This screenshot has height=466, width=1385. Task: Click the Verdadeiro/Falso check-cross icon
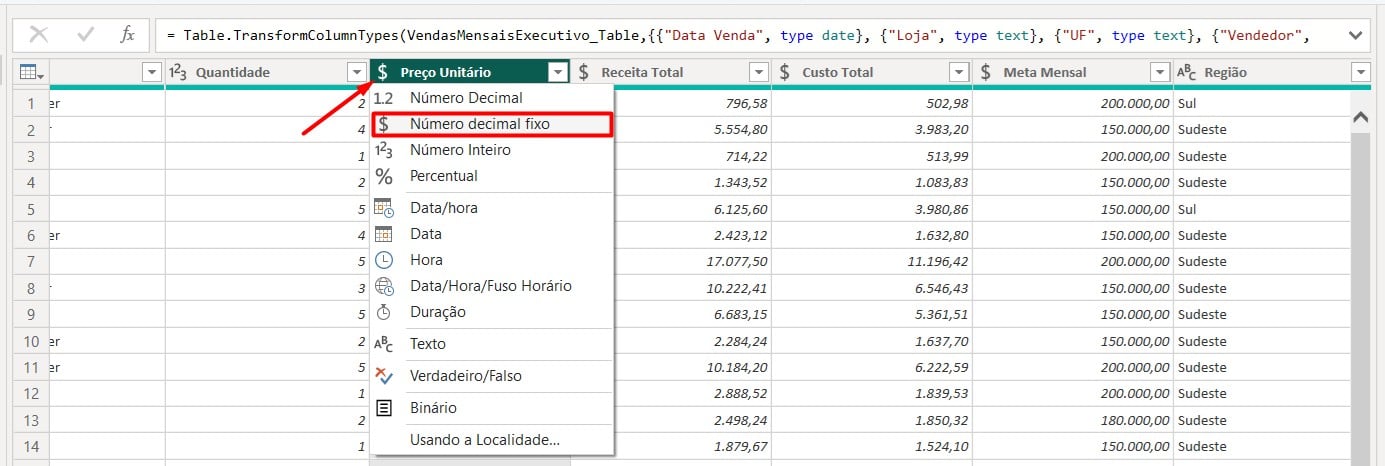coord(384,376)
